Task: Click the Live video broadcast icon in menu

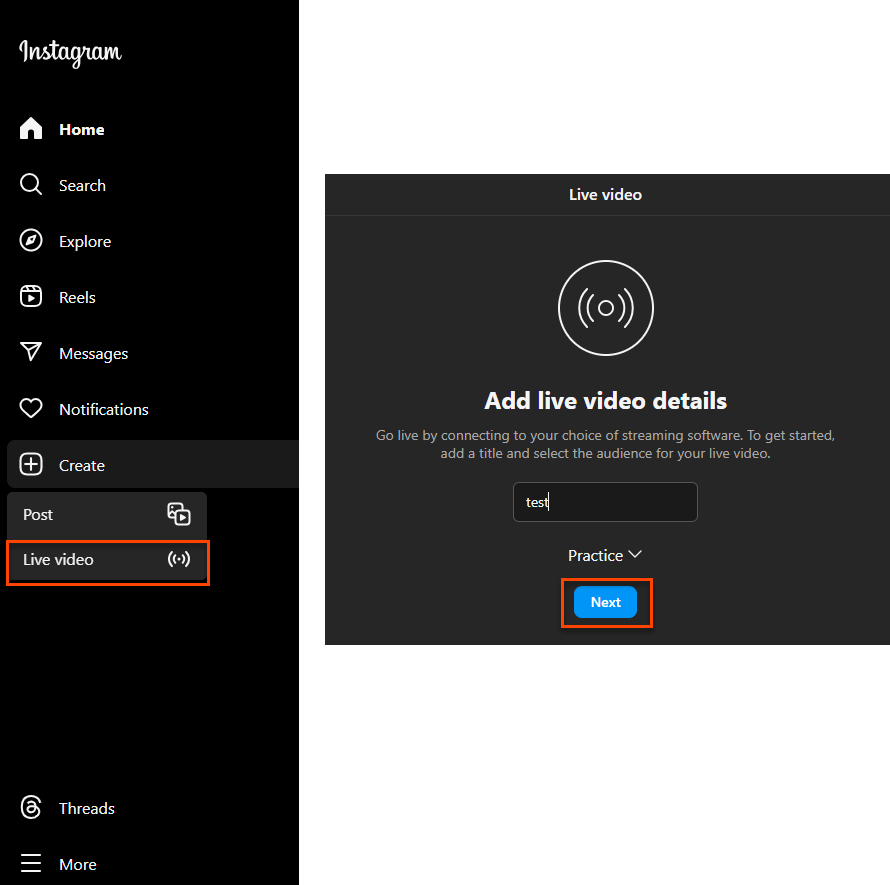Action: (x=179, y=559)
